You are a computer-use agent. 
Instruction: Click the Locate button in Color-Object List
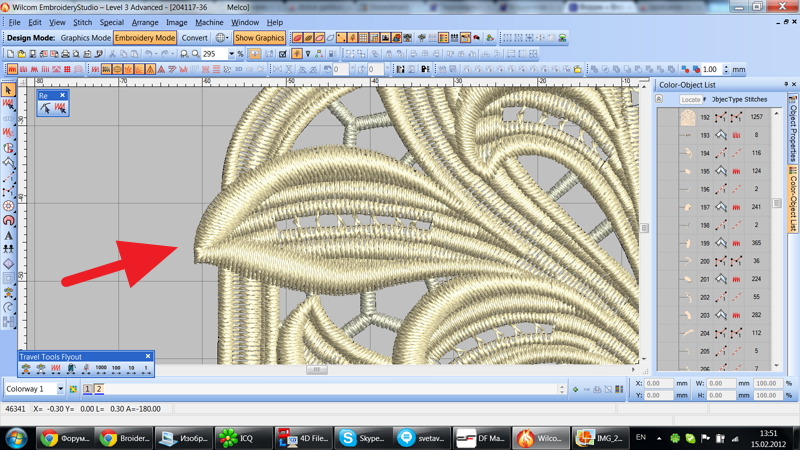pyautogui.click(x=690, y=99)
